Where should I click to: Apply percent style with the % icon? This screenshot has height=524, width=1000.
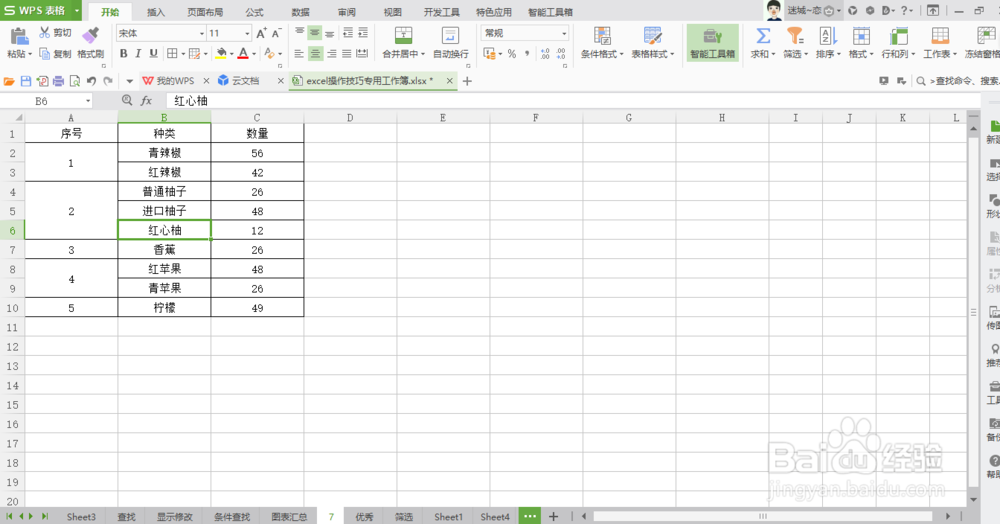(511, 54)
